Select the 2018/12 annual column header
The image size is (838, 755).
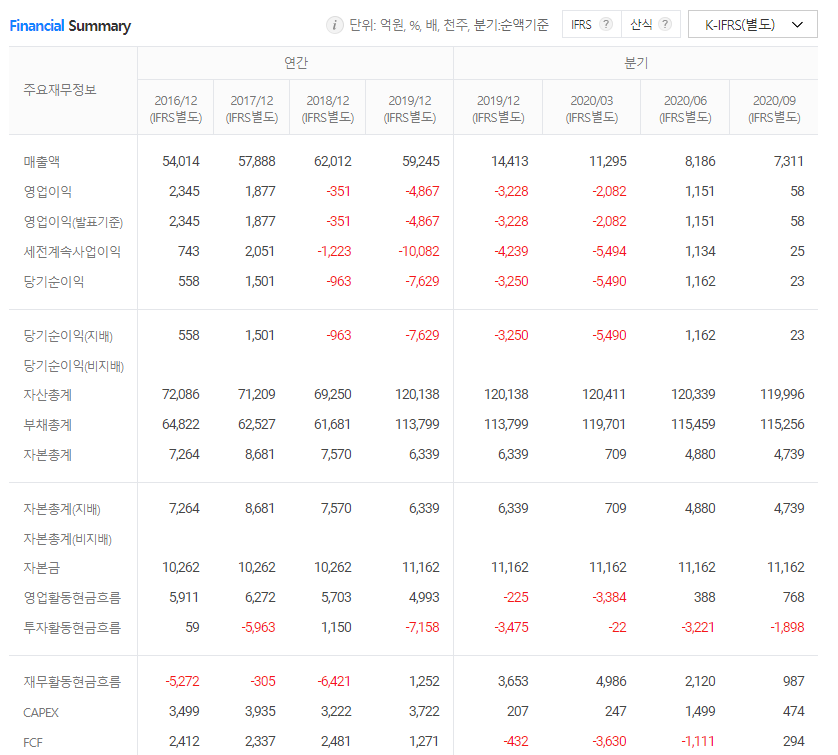(x=328, y=108)
